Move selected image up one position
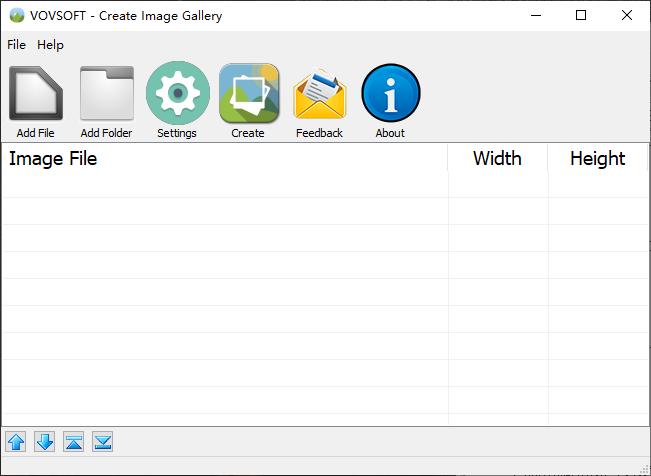This screenshot has width=651, height=476. (x=16, y=442)
